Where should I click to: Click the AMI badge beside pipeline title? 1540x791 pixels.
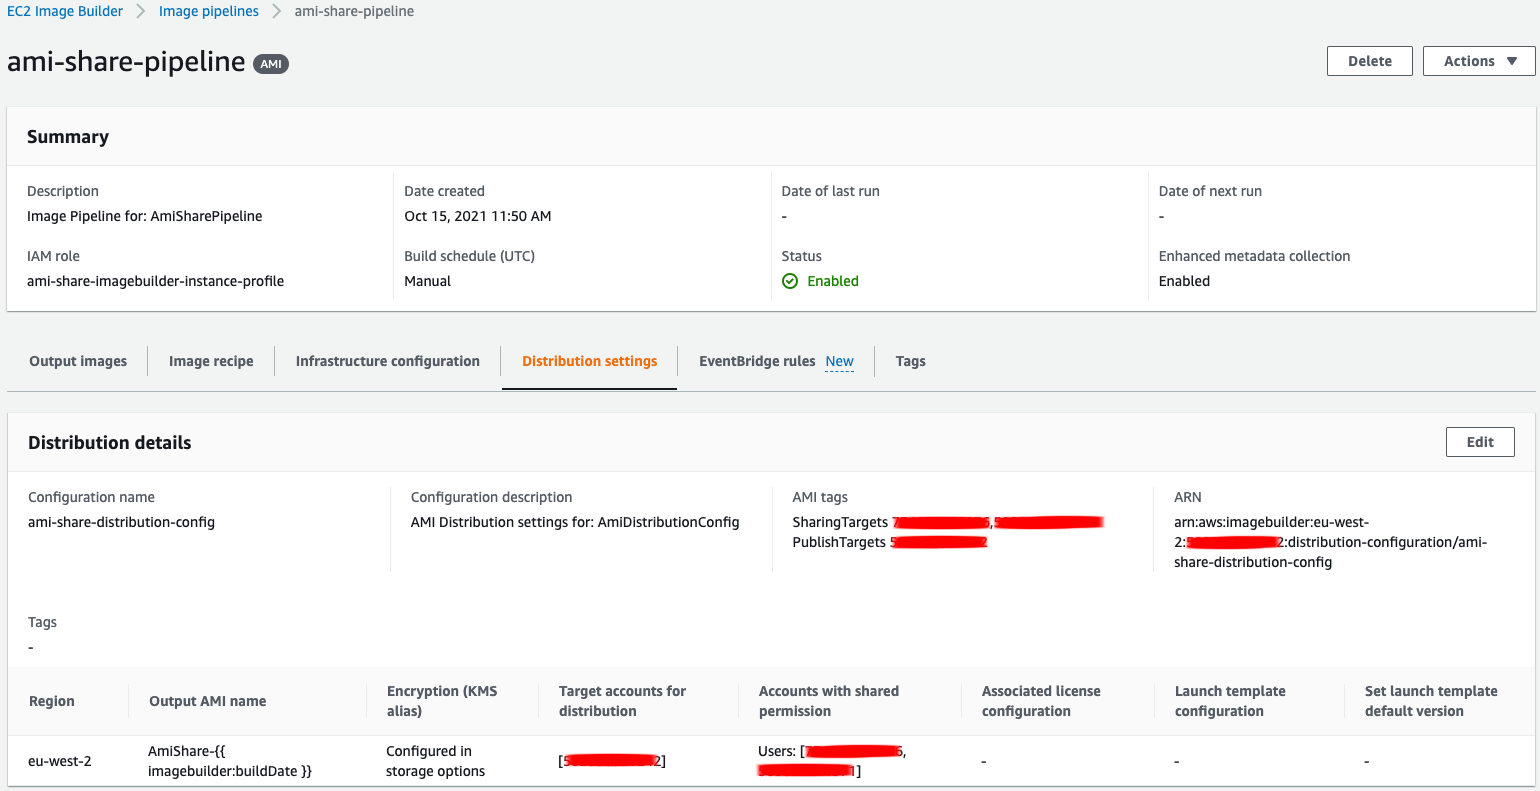point(271,64)
